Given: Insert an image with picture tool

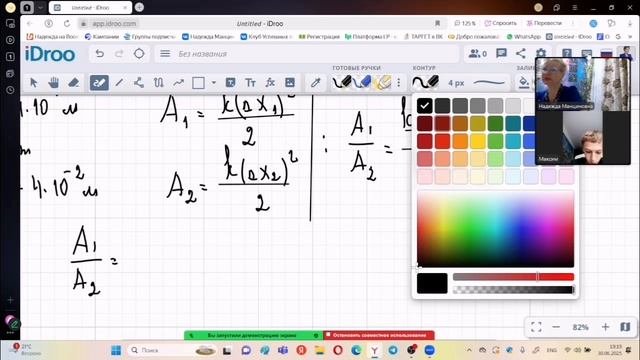Looking at the screenshot, I should pos(290,83).
